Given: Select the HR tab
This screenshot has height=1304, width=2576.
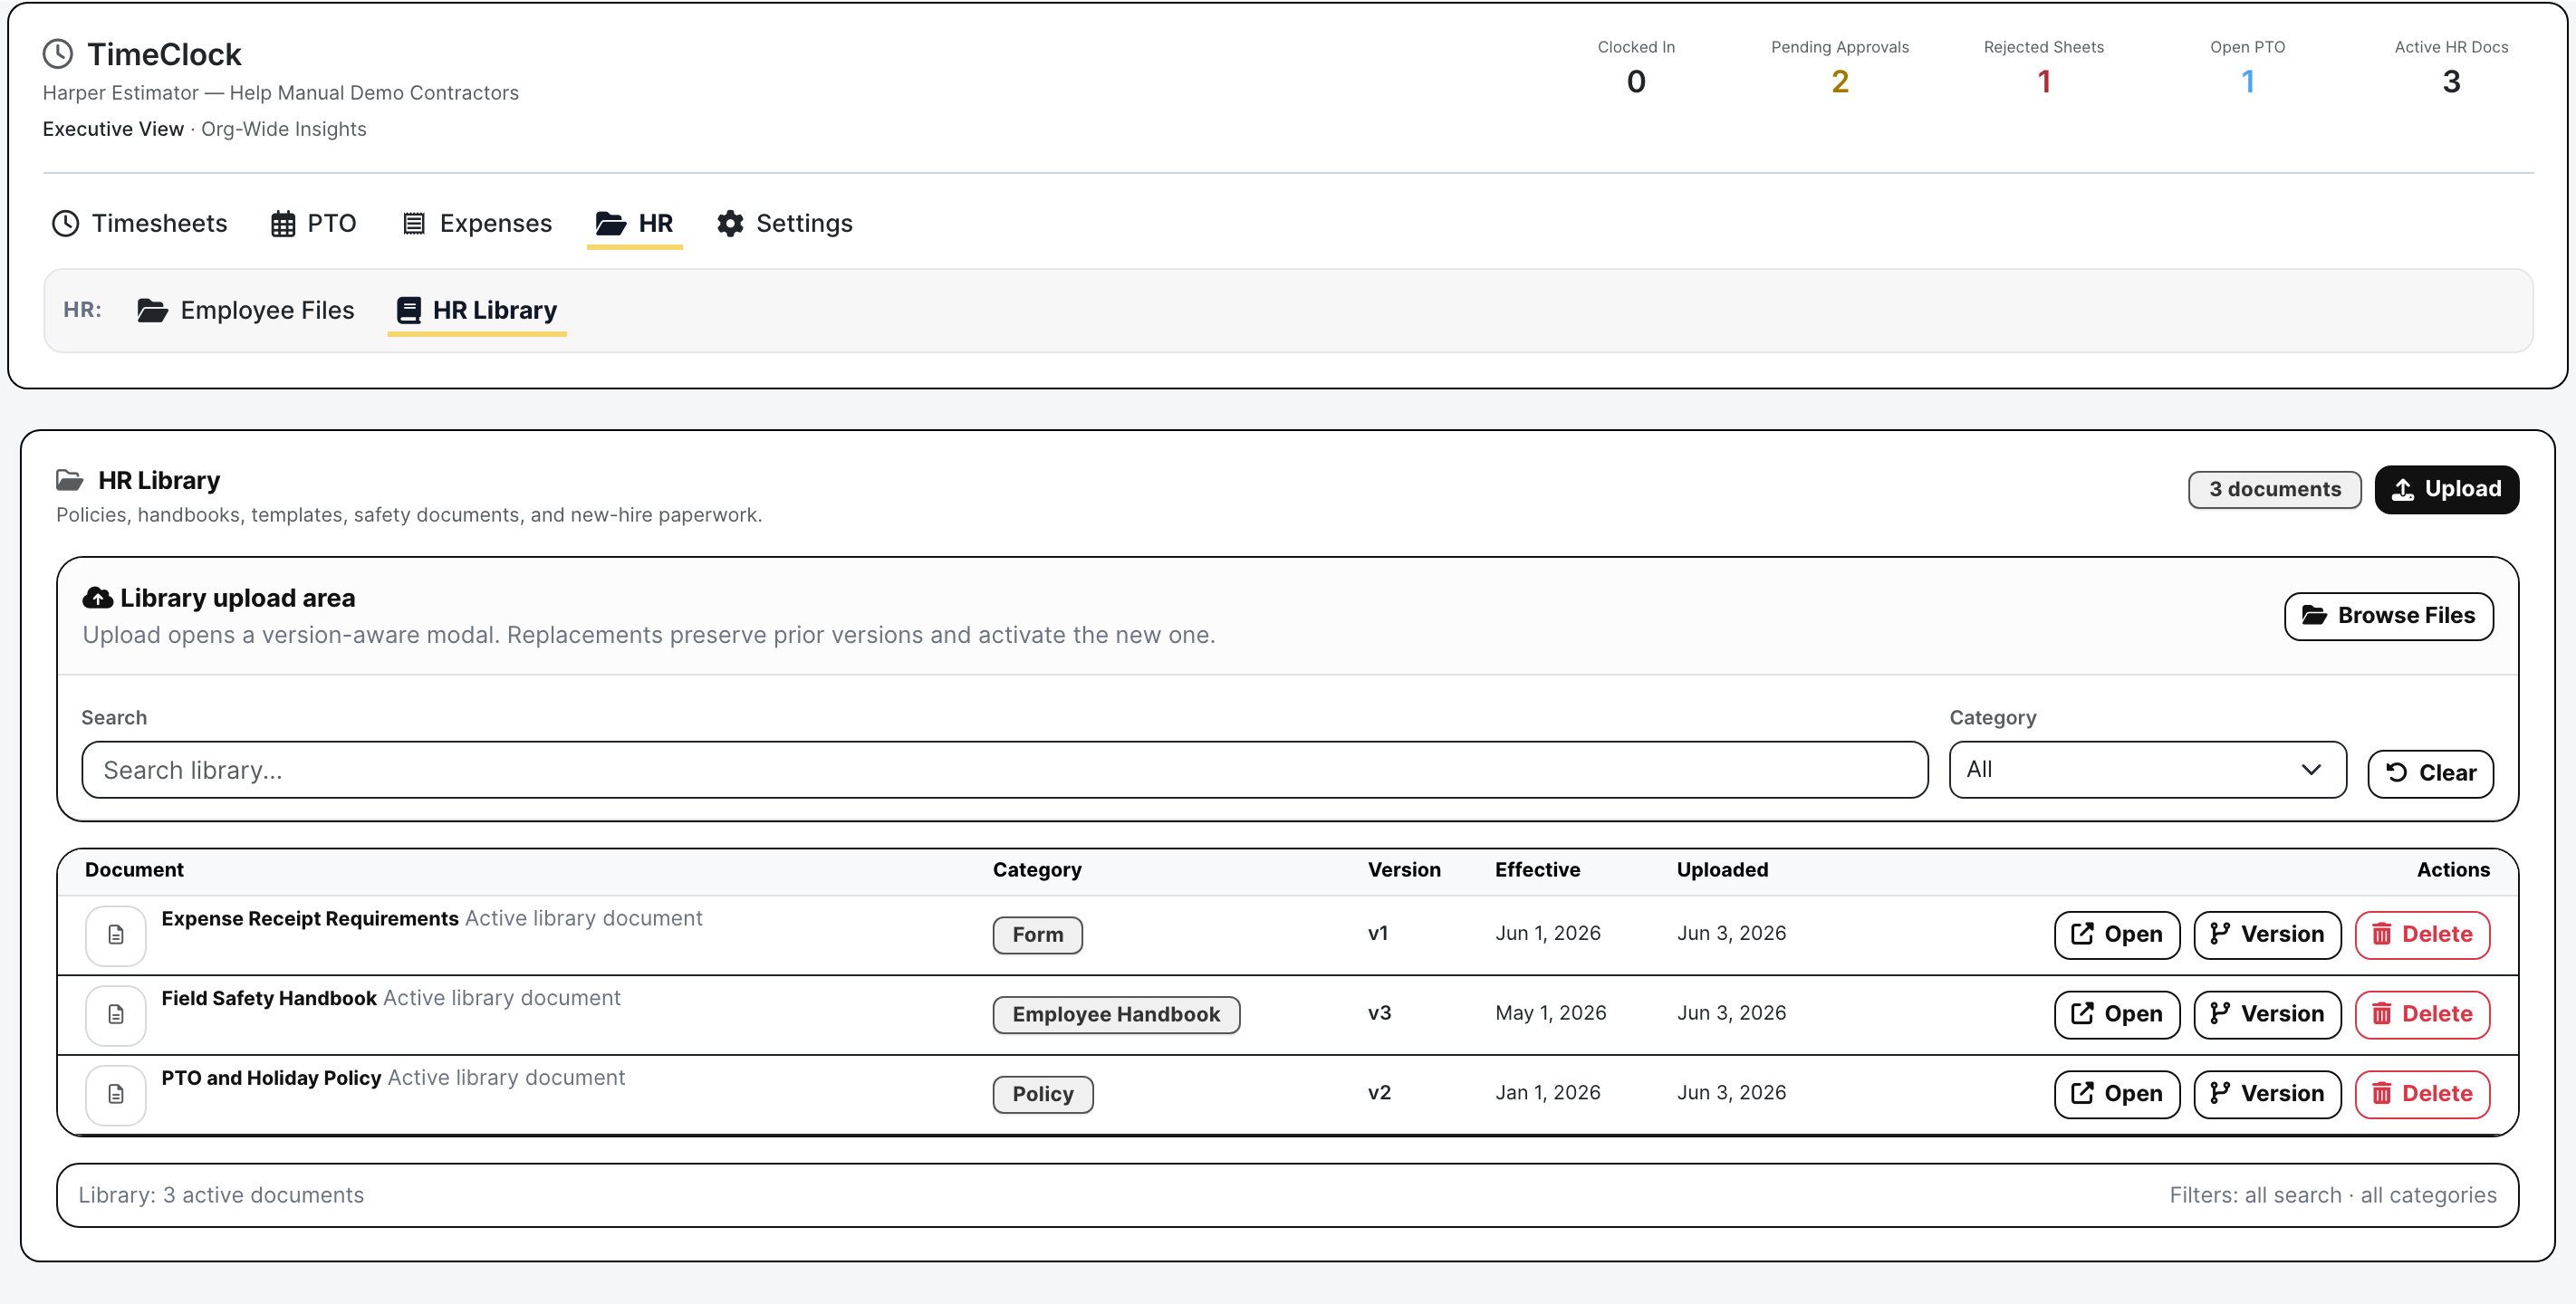Looking at the screenshot, I should point(634,223).
